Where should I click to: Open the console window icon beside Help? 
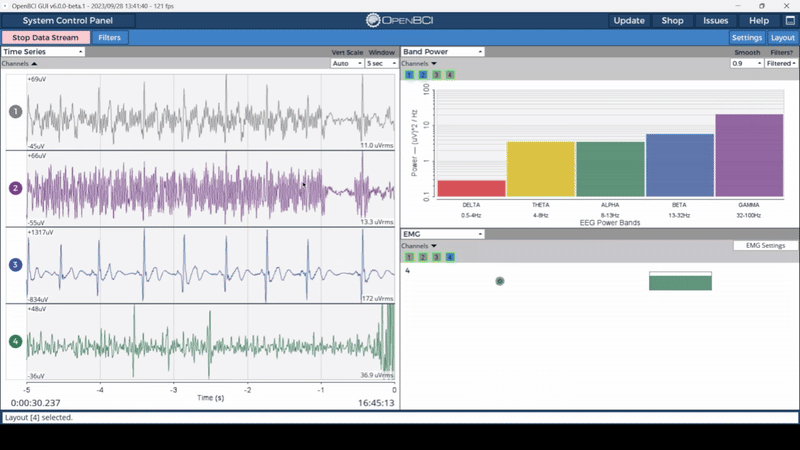click(x=790, y=20)
